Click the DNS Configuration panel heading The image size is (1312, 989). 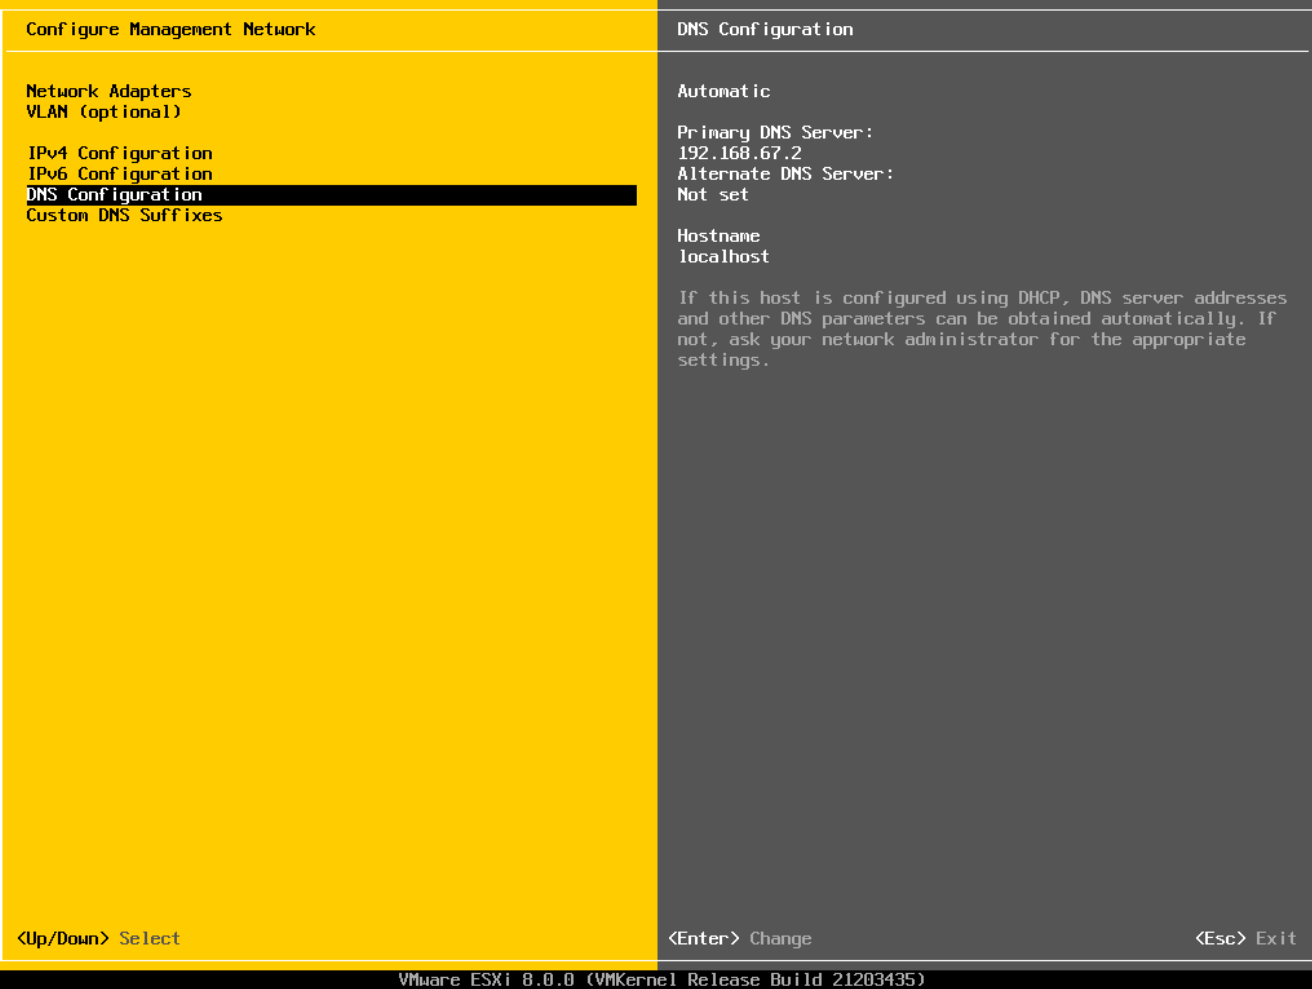click(x=765, y=30)
